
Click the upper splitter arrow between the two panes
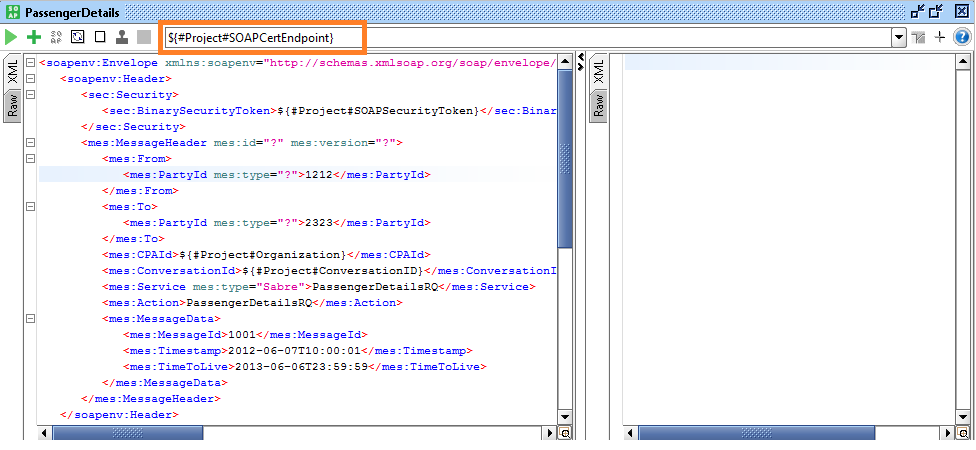581,57
